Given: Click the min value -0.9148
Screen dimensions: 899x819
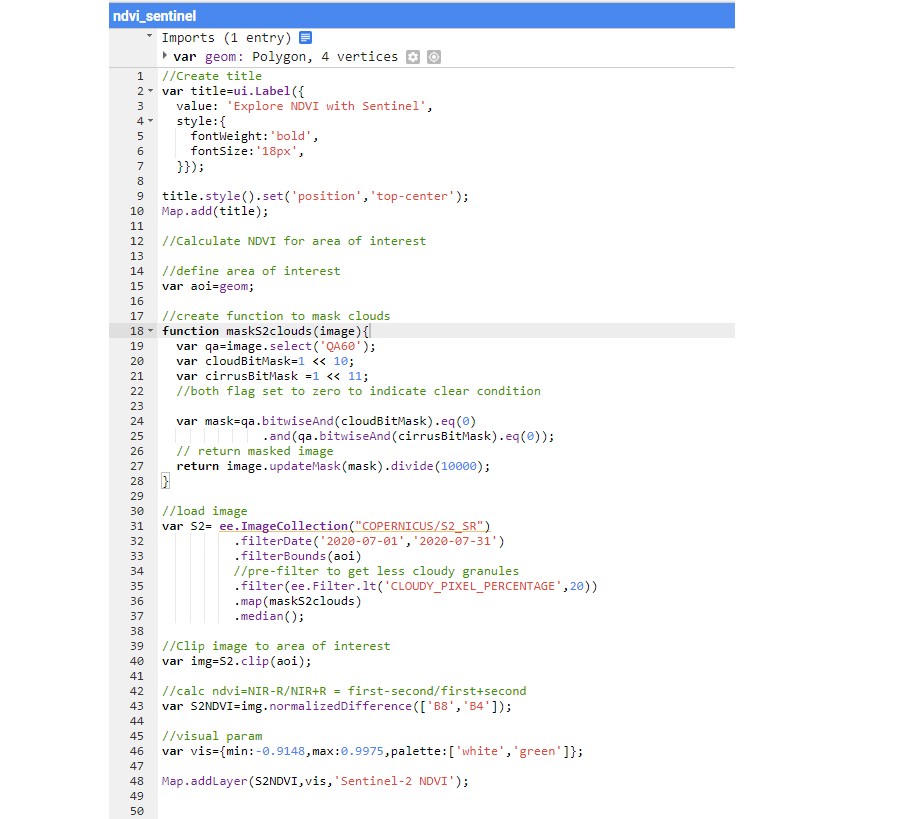Looking at the screenshot, I should tap(280, 751).
